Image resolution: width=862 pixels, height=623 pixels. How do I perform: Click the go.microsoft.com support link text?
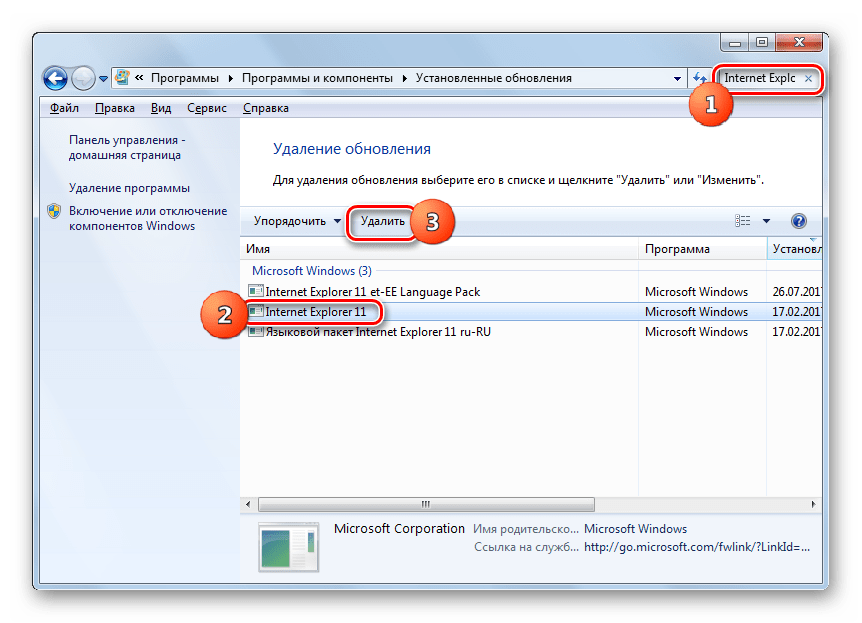click(x=697, y=547)
